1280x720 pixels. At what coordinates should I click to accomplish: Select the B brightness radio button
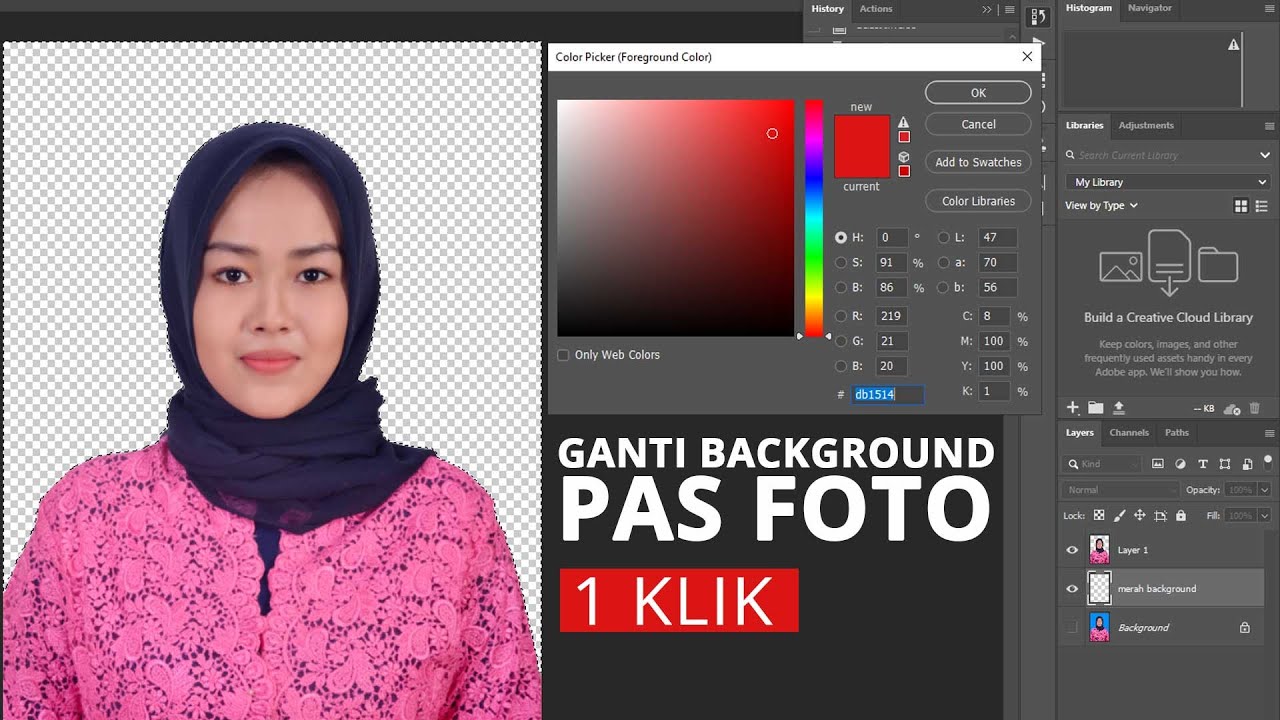click(x=841, y=288)
